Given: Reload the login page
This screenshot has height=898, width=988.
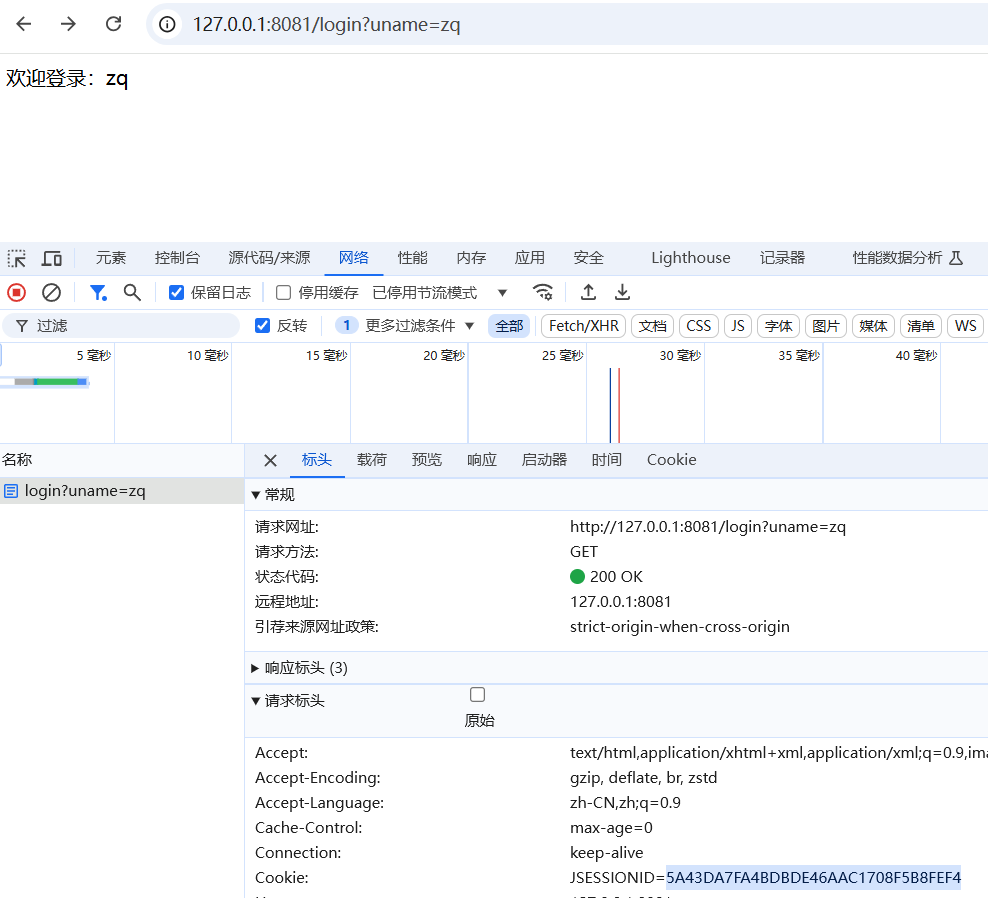Looking at the screenshot, I should tap(113, 24).
